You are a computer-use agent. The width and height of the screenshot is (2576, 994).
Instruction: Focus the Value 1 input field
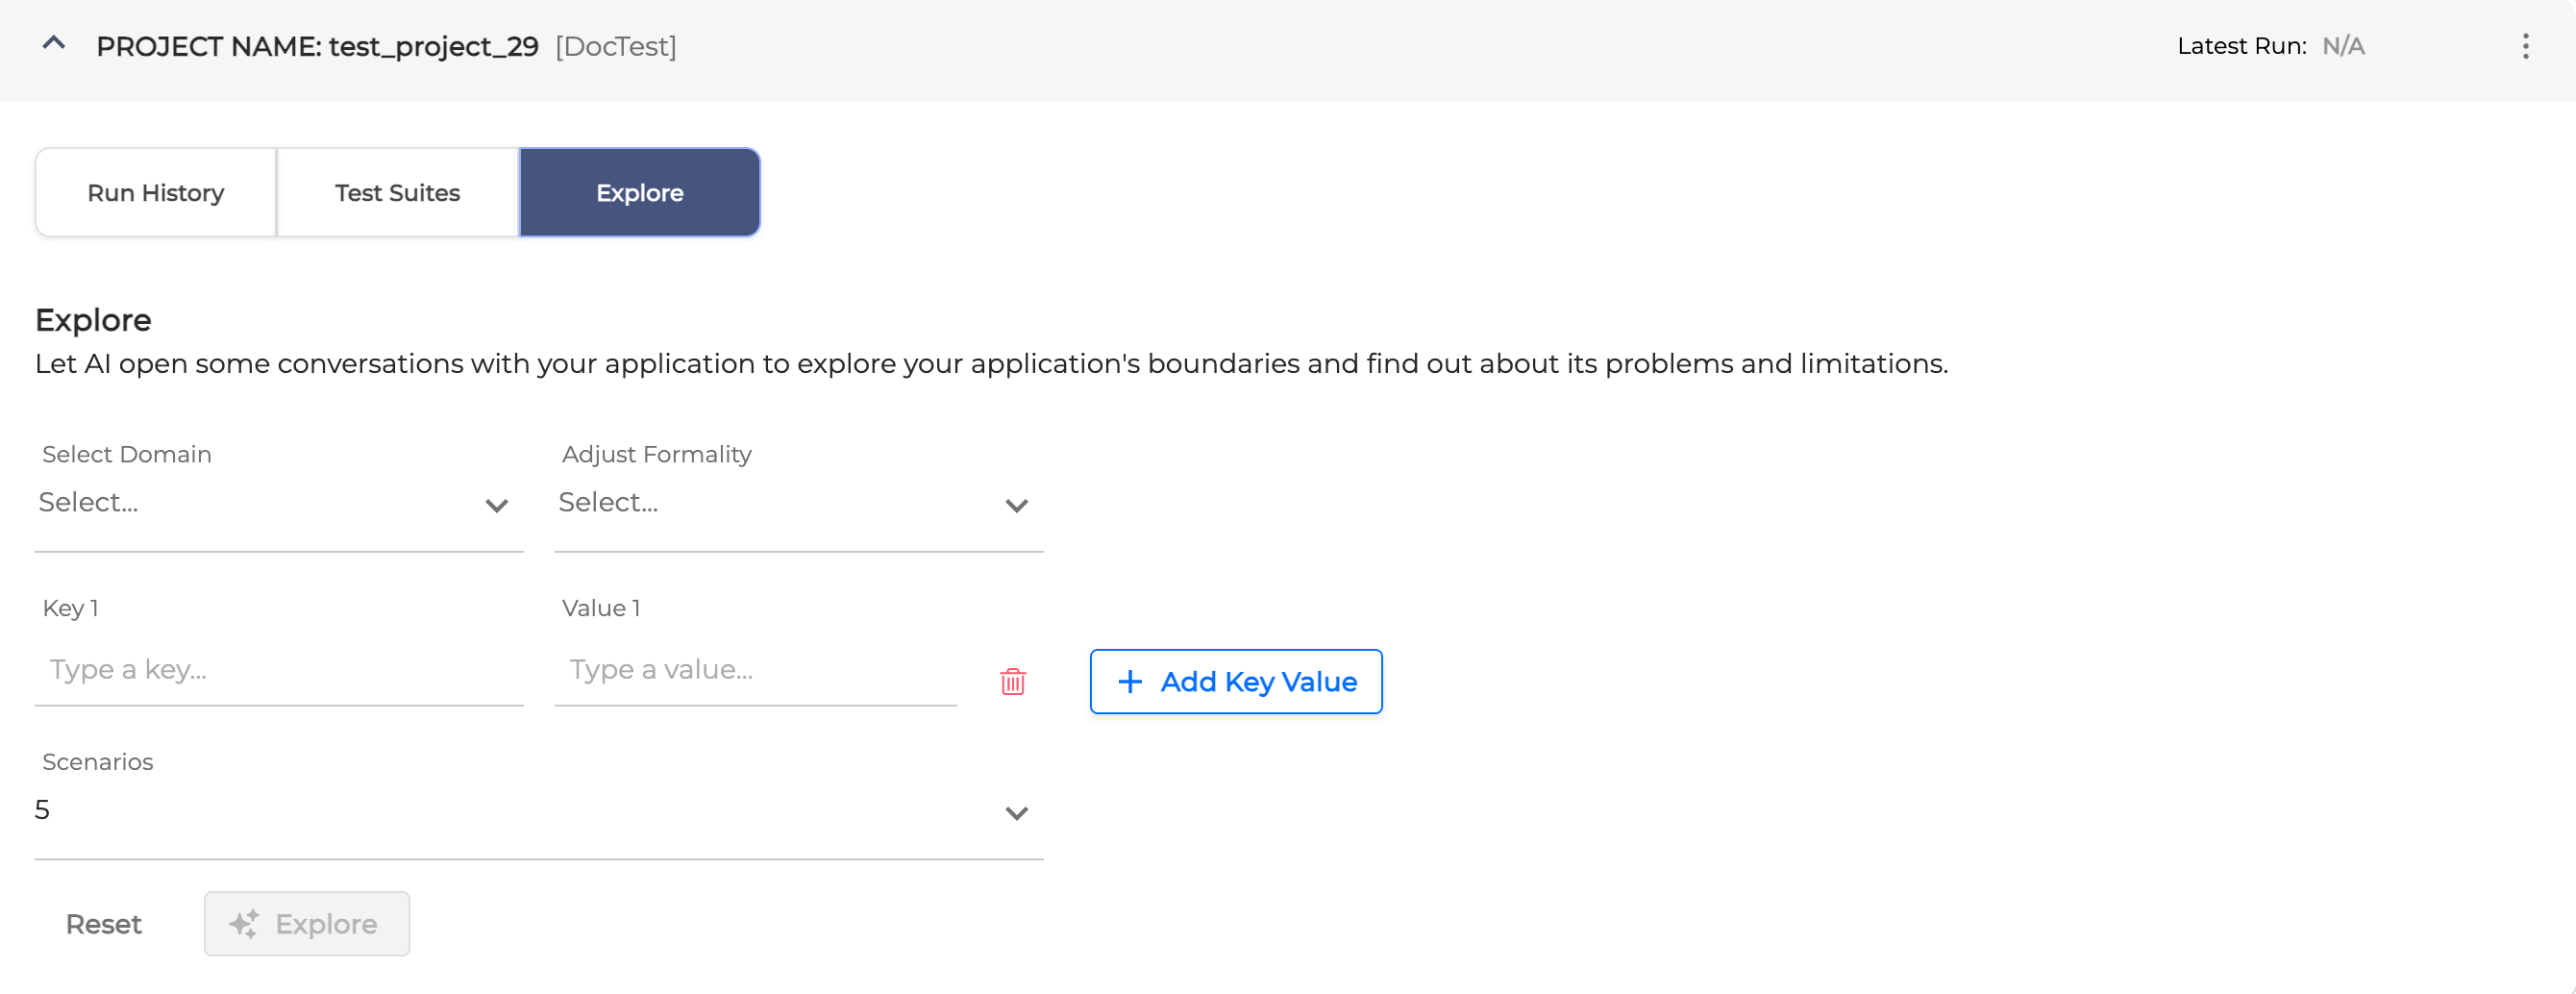tap(755, 670)
